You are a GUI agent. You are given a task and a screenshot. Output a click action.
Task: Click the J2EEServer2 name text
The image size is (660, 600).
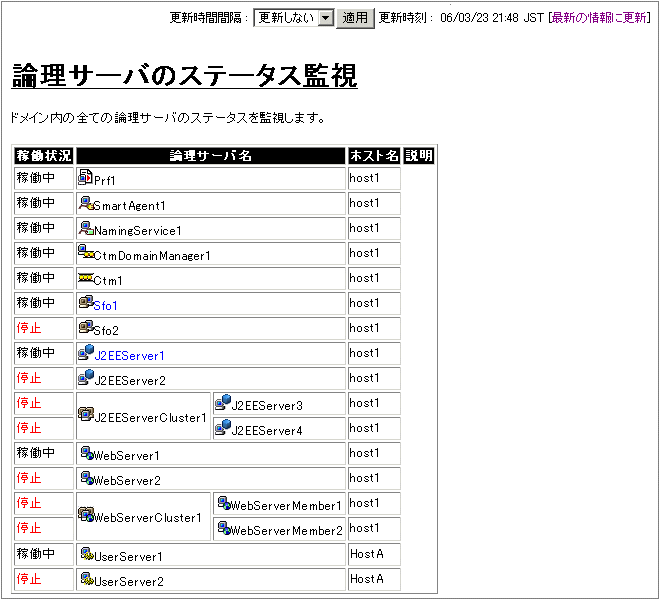point(130,381)
